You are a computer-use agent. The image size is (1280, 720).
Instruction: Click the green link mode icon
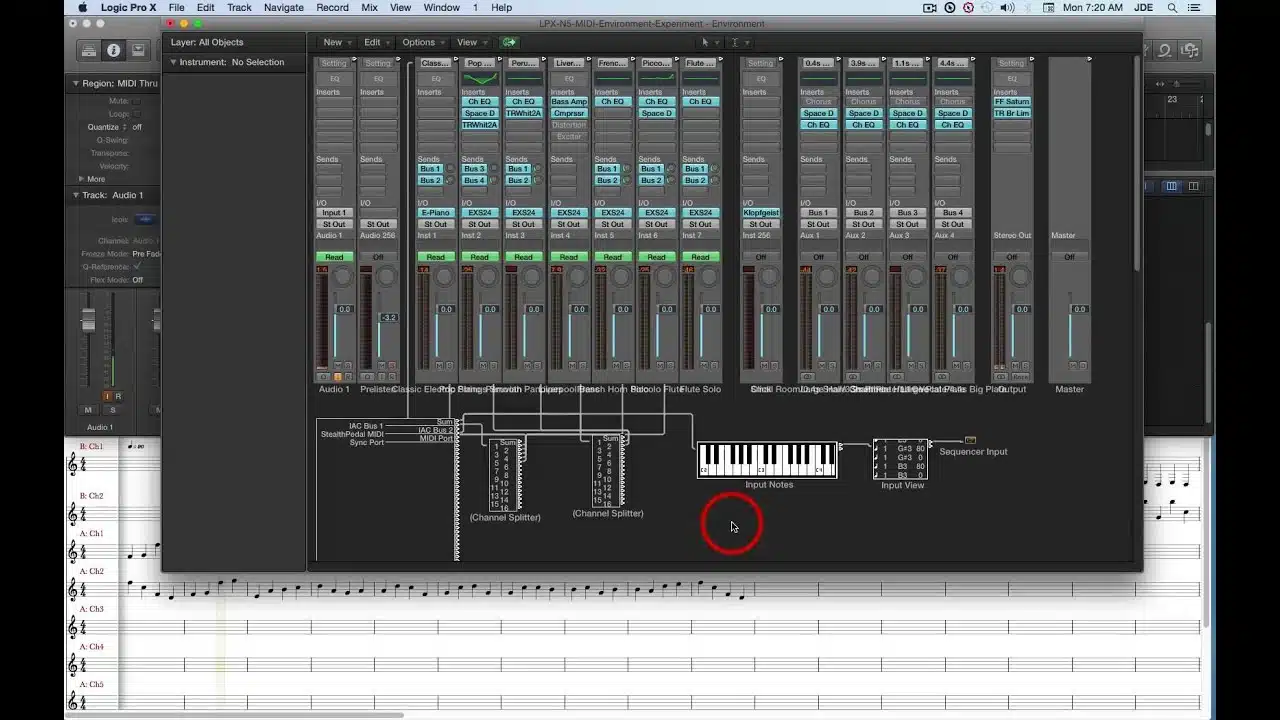point(510,42)
